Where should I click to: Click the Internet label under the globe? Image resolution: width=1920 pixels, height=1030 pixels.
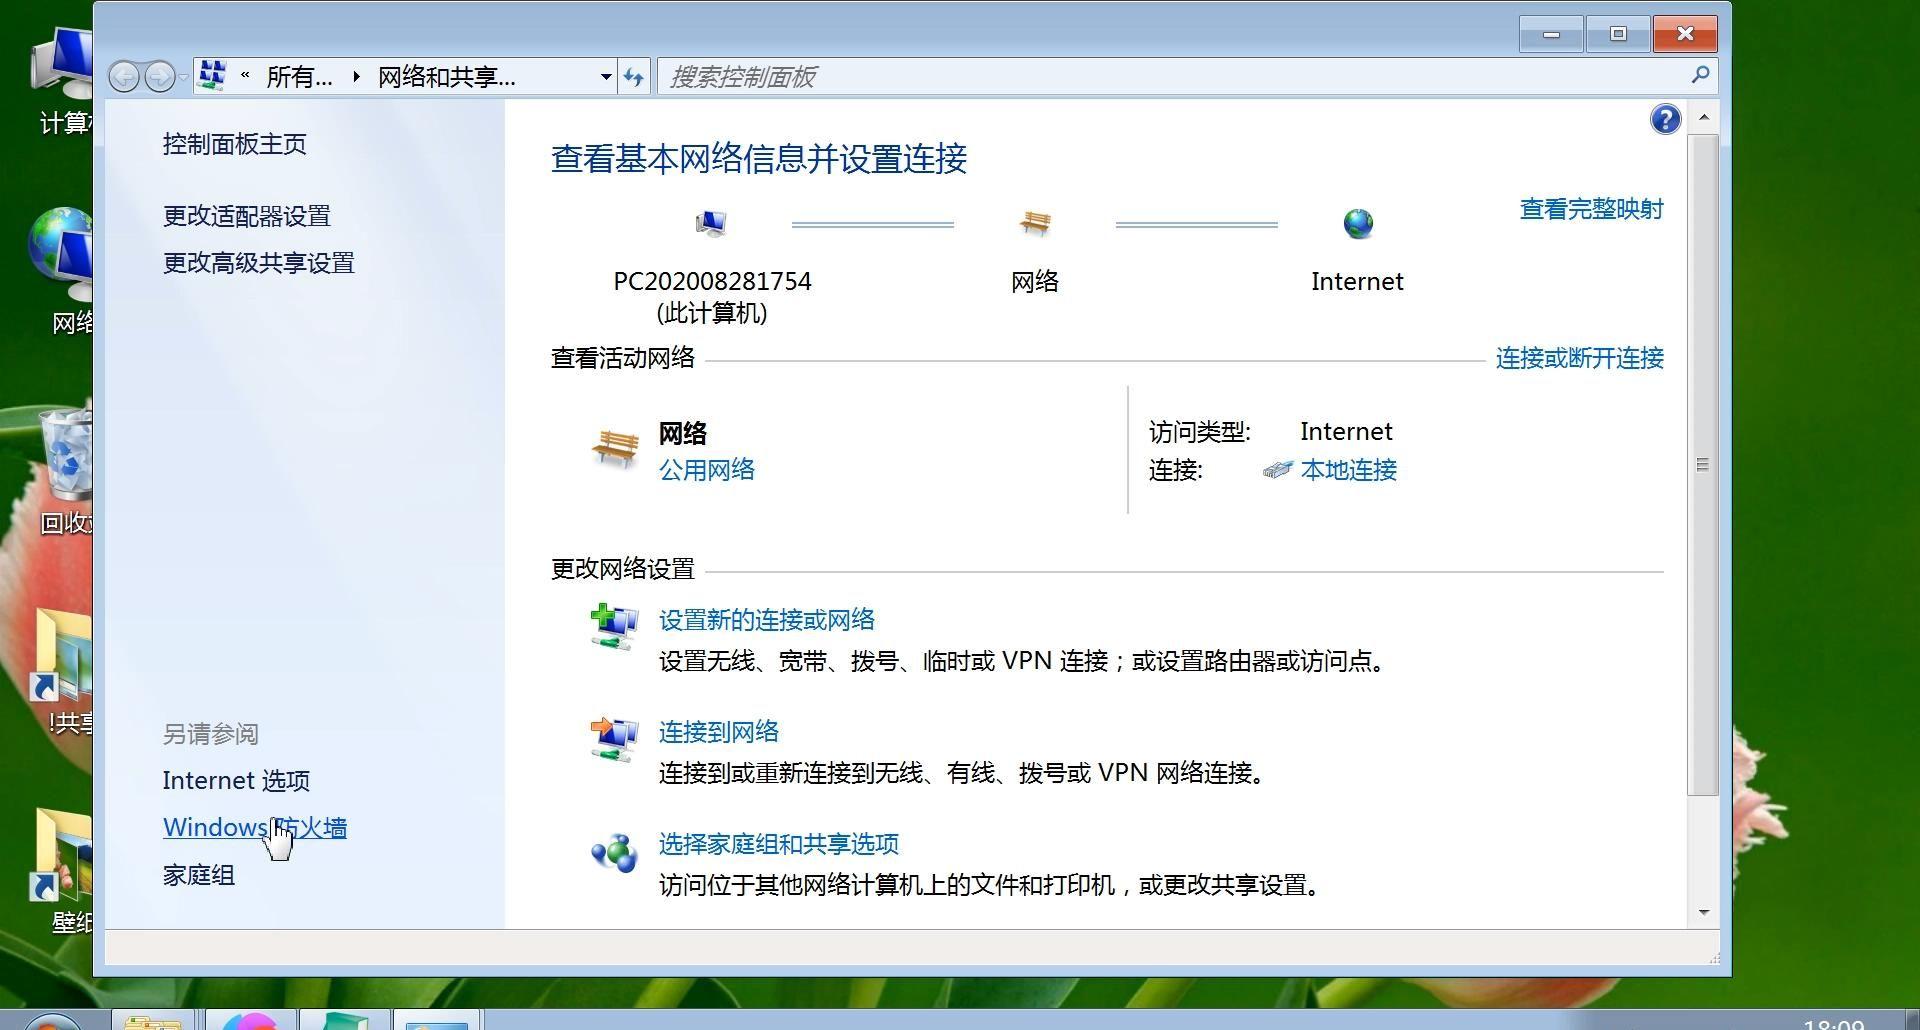click(1357, 282)
